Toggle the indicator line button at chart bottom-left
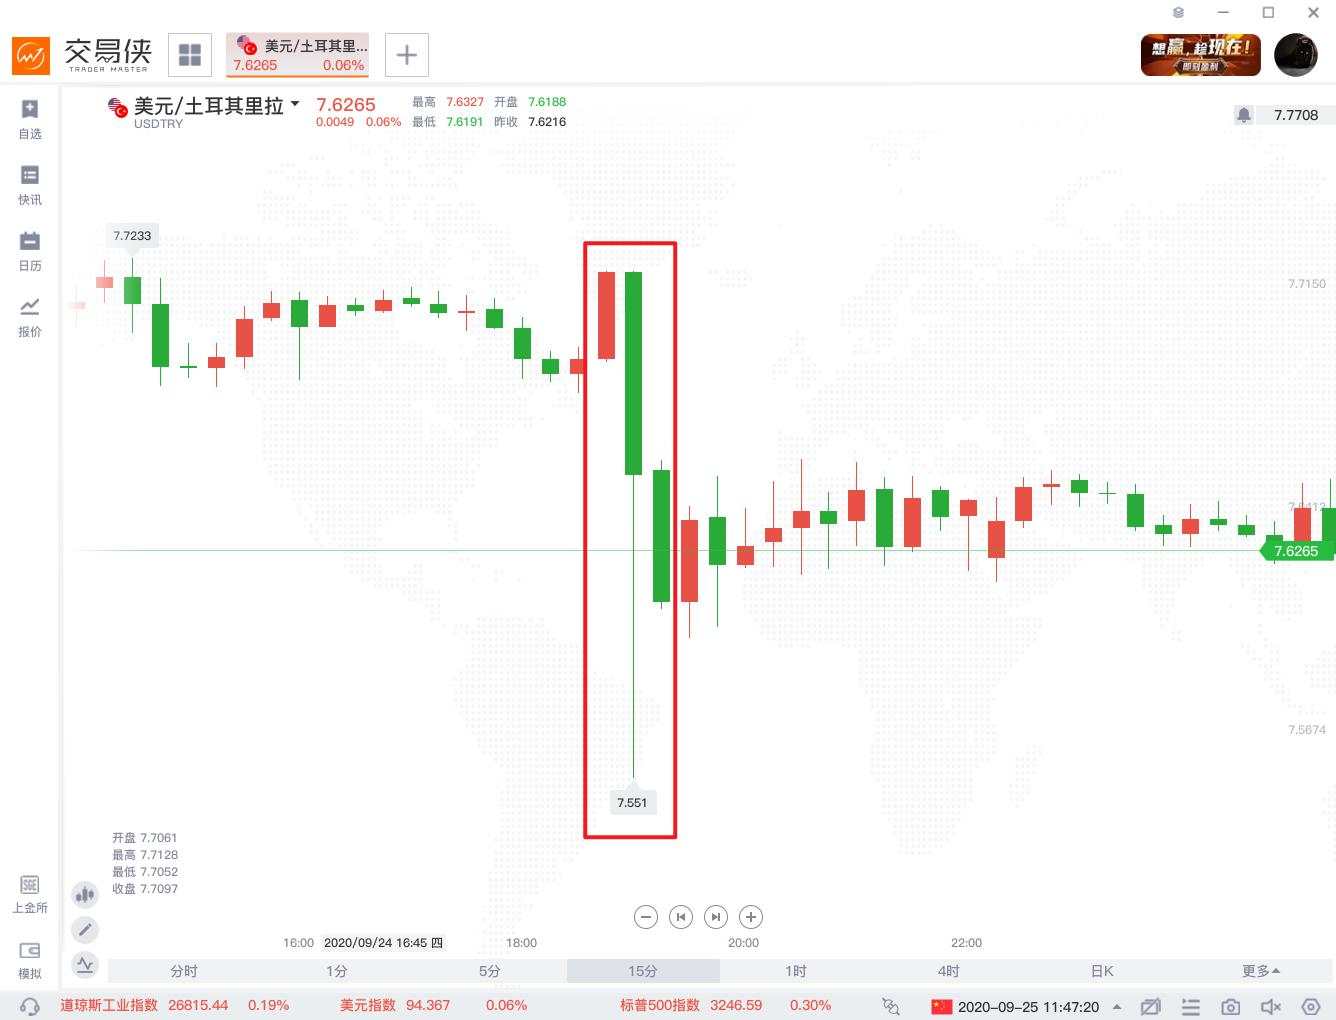 point(85,965)
